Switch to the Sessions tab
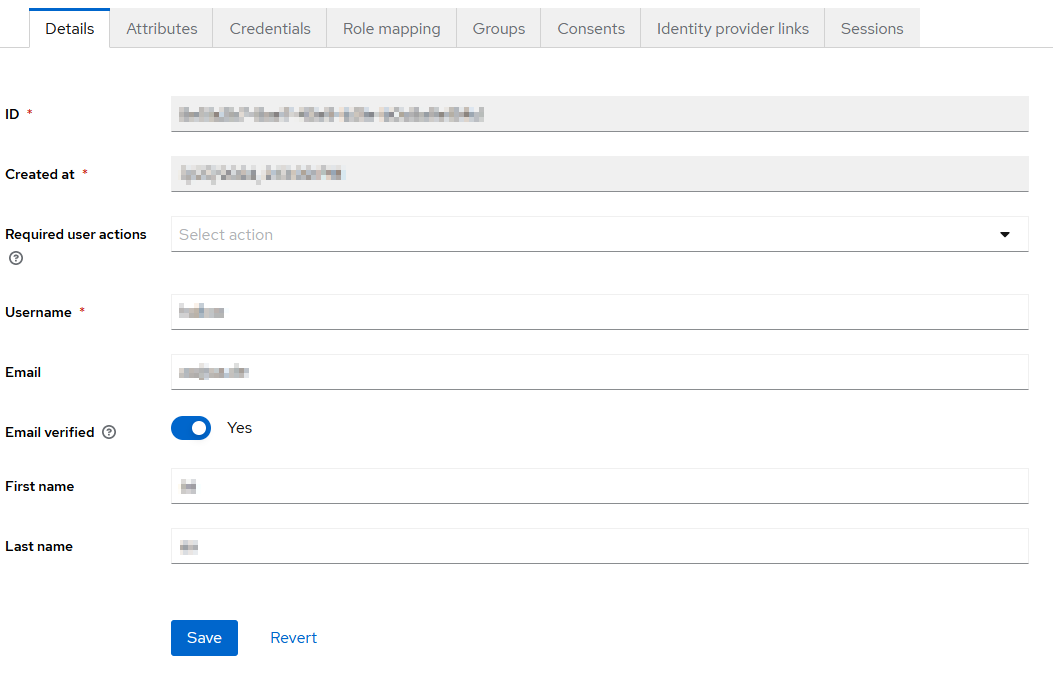This screenshot has height=679, width=1053. pyautogui.click(x=871, y=29)
